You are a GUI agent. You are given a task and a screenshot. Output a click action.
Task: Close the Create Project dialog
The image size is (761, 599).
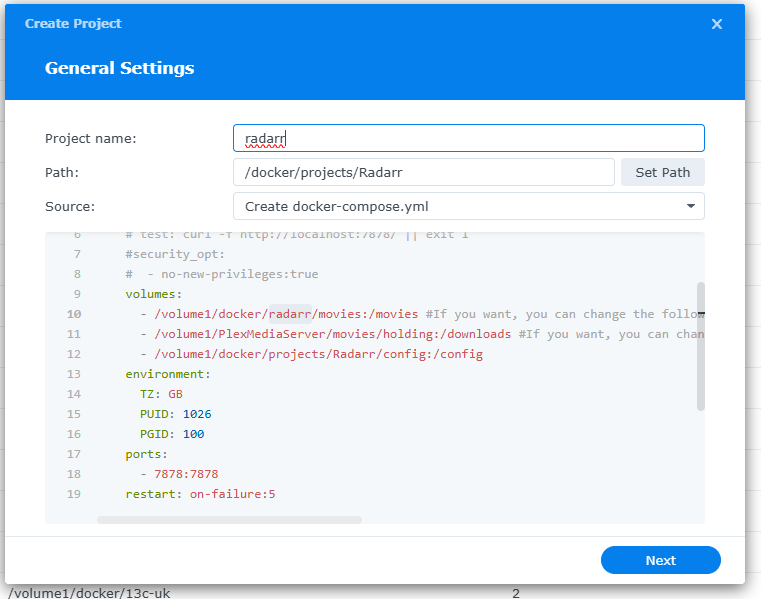point(716,24)
